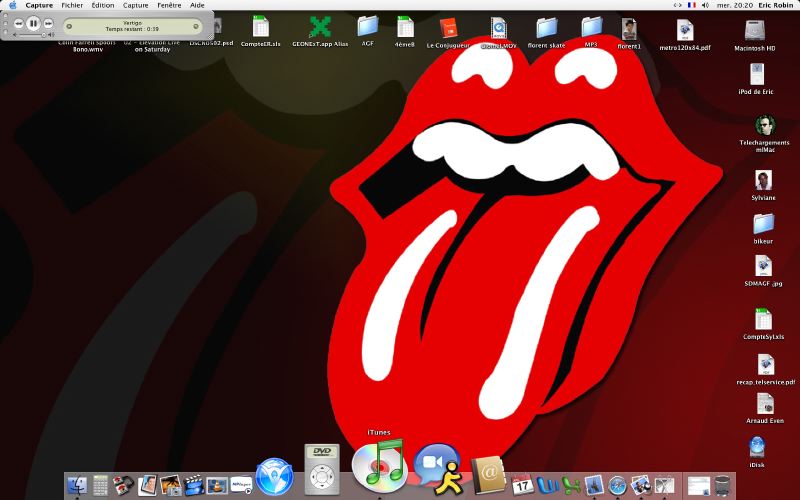Open the Apple menu
Viewport: 800px width, 500px height.
(x=13, y=5)
